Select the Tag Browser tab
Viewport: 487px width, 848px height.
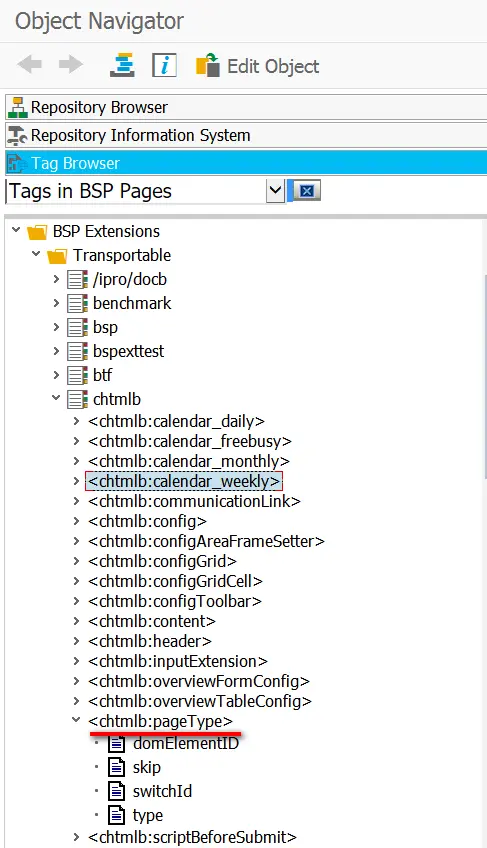click(x=246, y=163)
